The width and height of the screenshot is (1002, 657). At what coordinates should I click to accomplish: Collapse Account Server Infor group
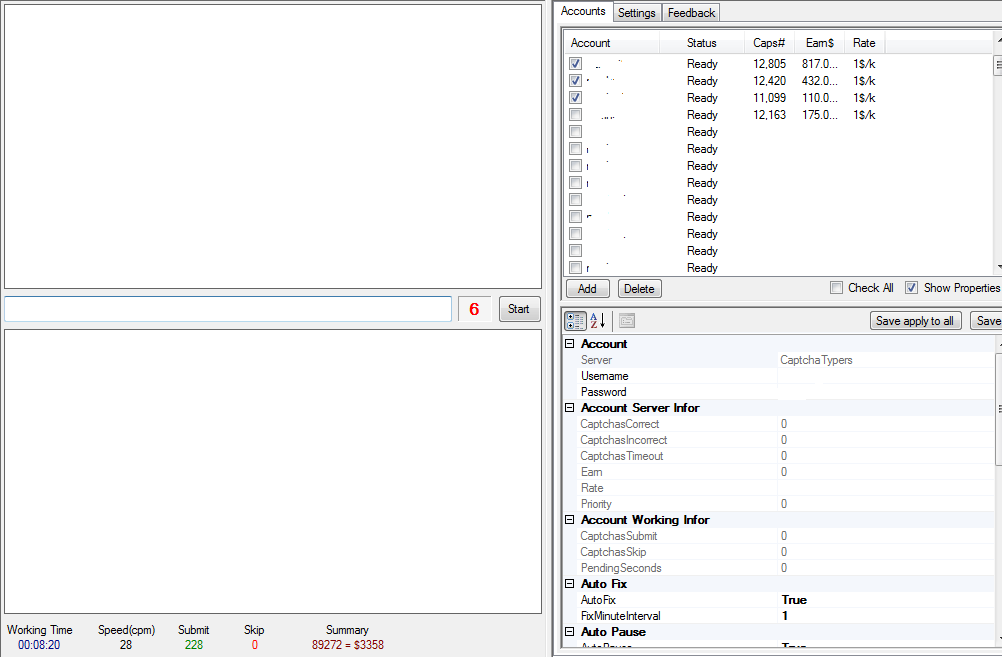coord(569,408)
